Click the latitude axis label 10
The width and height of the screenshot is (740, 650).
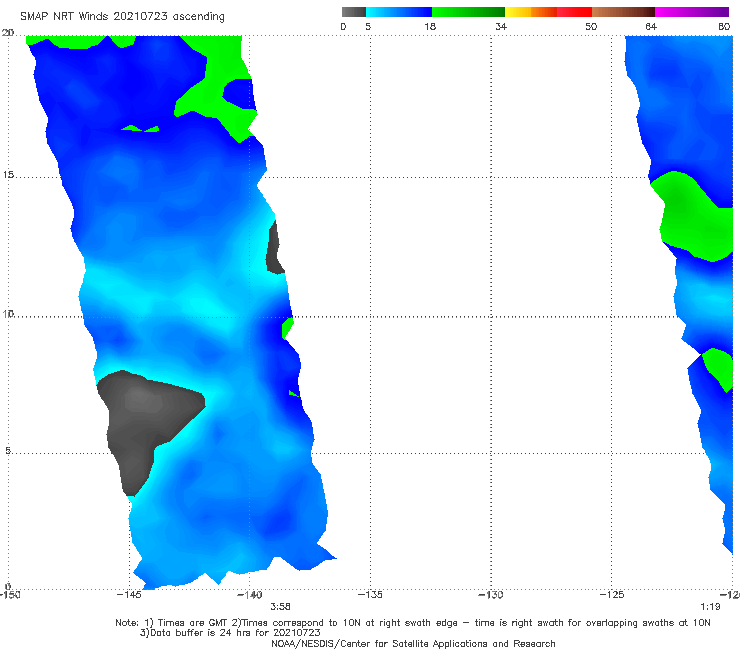pyautogui.click(x=8, y=313)
